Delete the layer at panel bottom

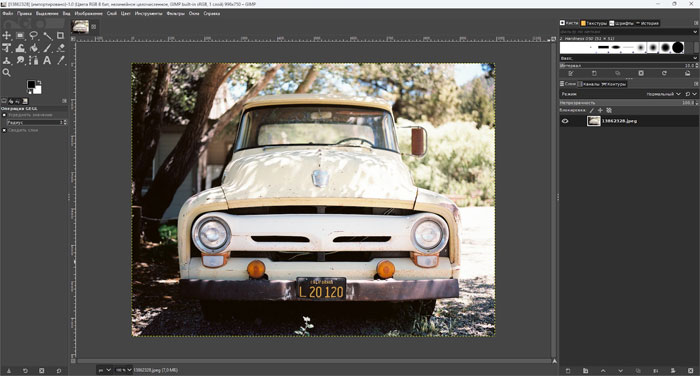[x=691, y=371]
